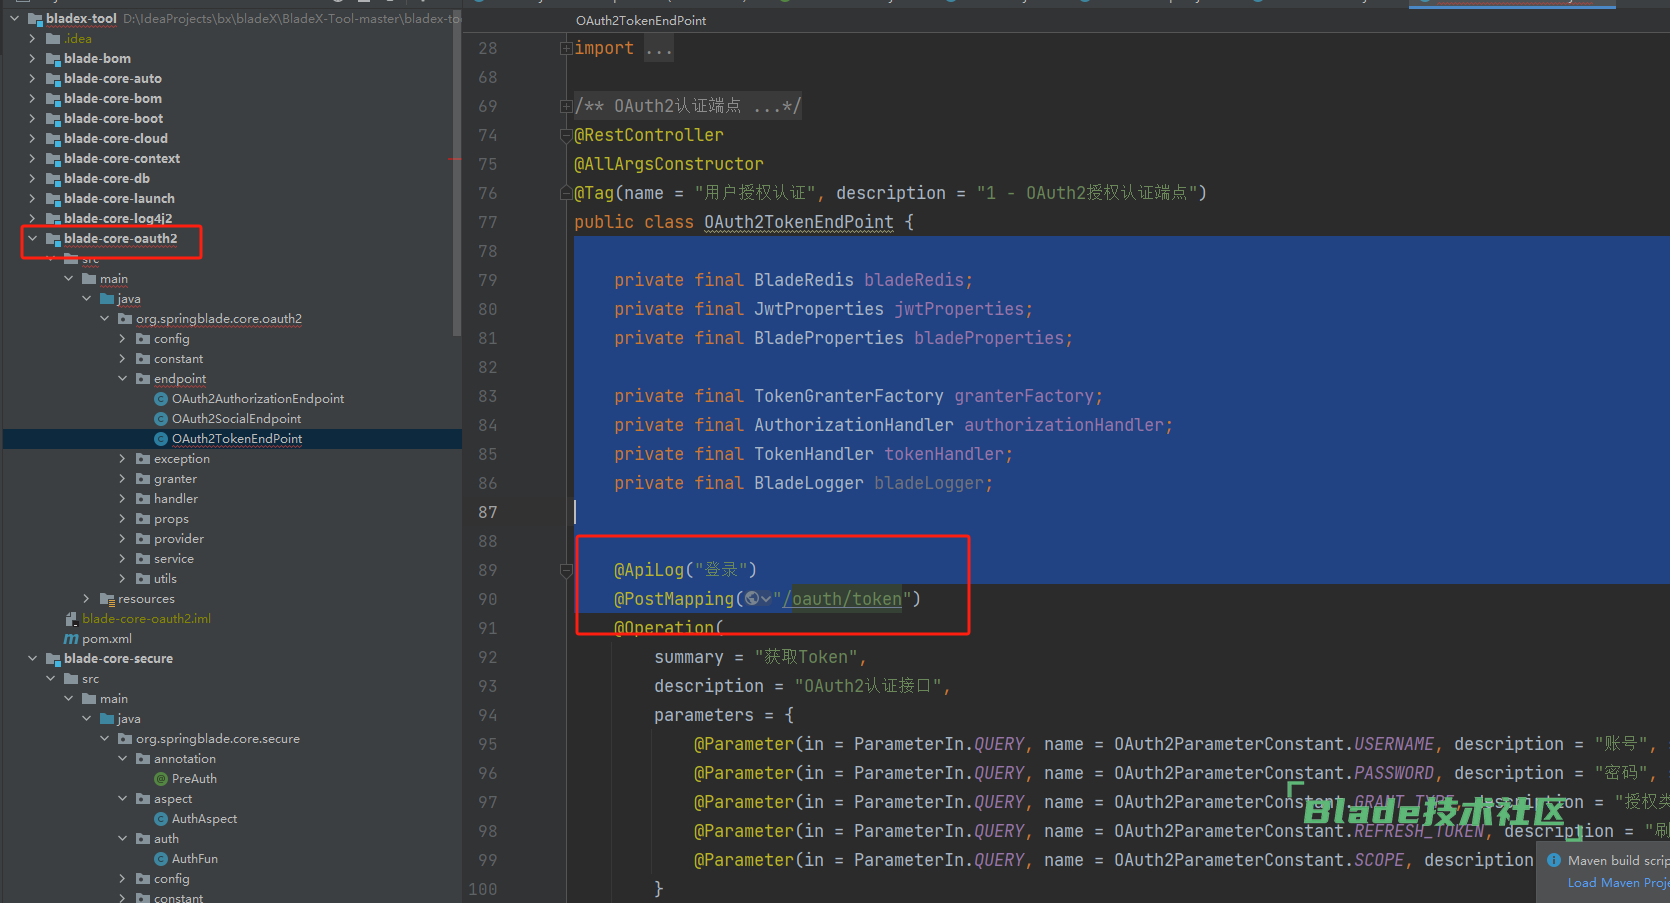The image size is (1670, 903).
Task: Expand the blade-core-auto module
Action: [32, 79]
